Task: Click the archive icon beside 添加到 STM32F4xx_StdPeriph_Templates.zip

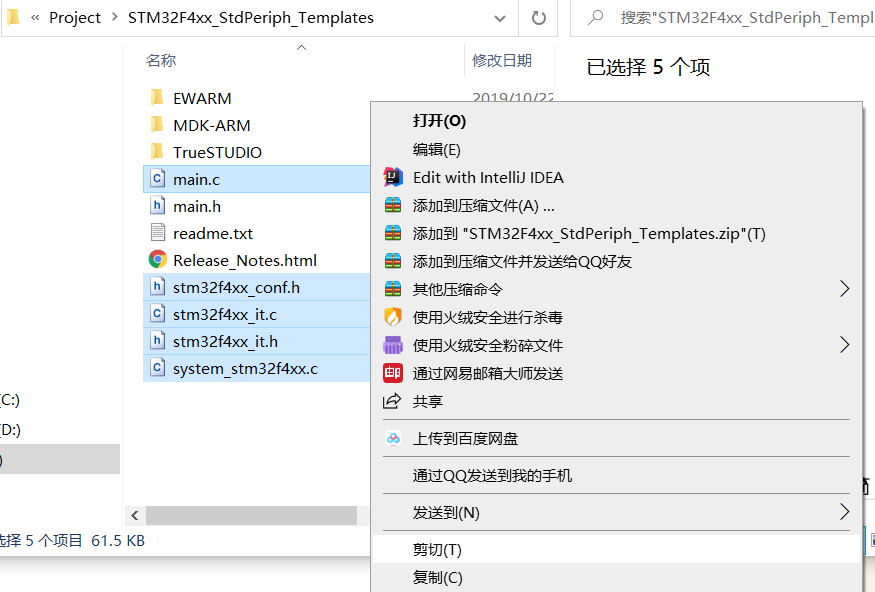Action: click(393, 233)
